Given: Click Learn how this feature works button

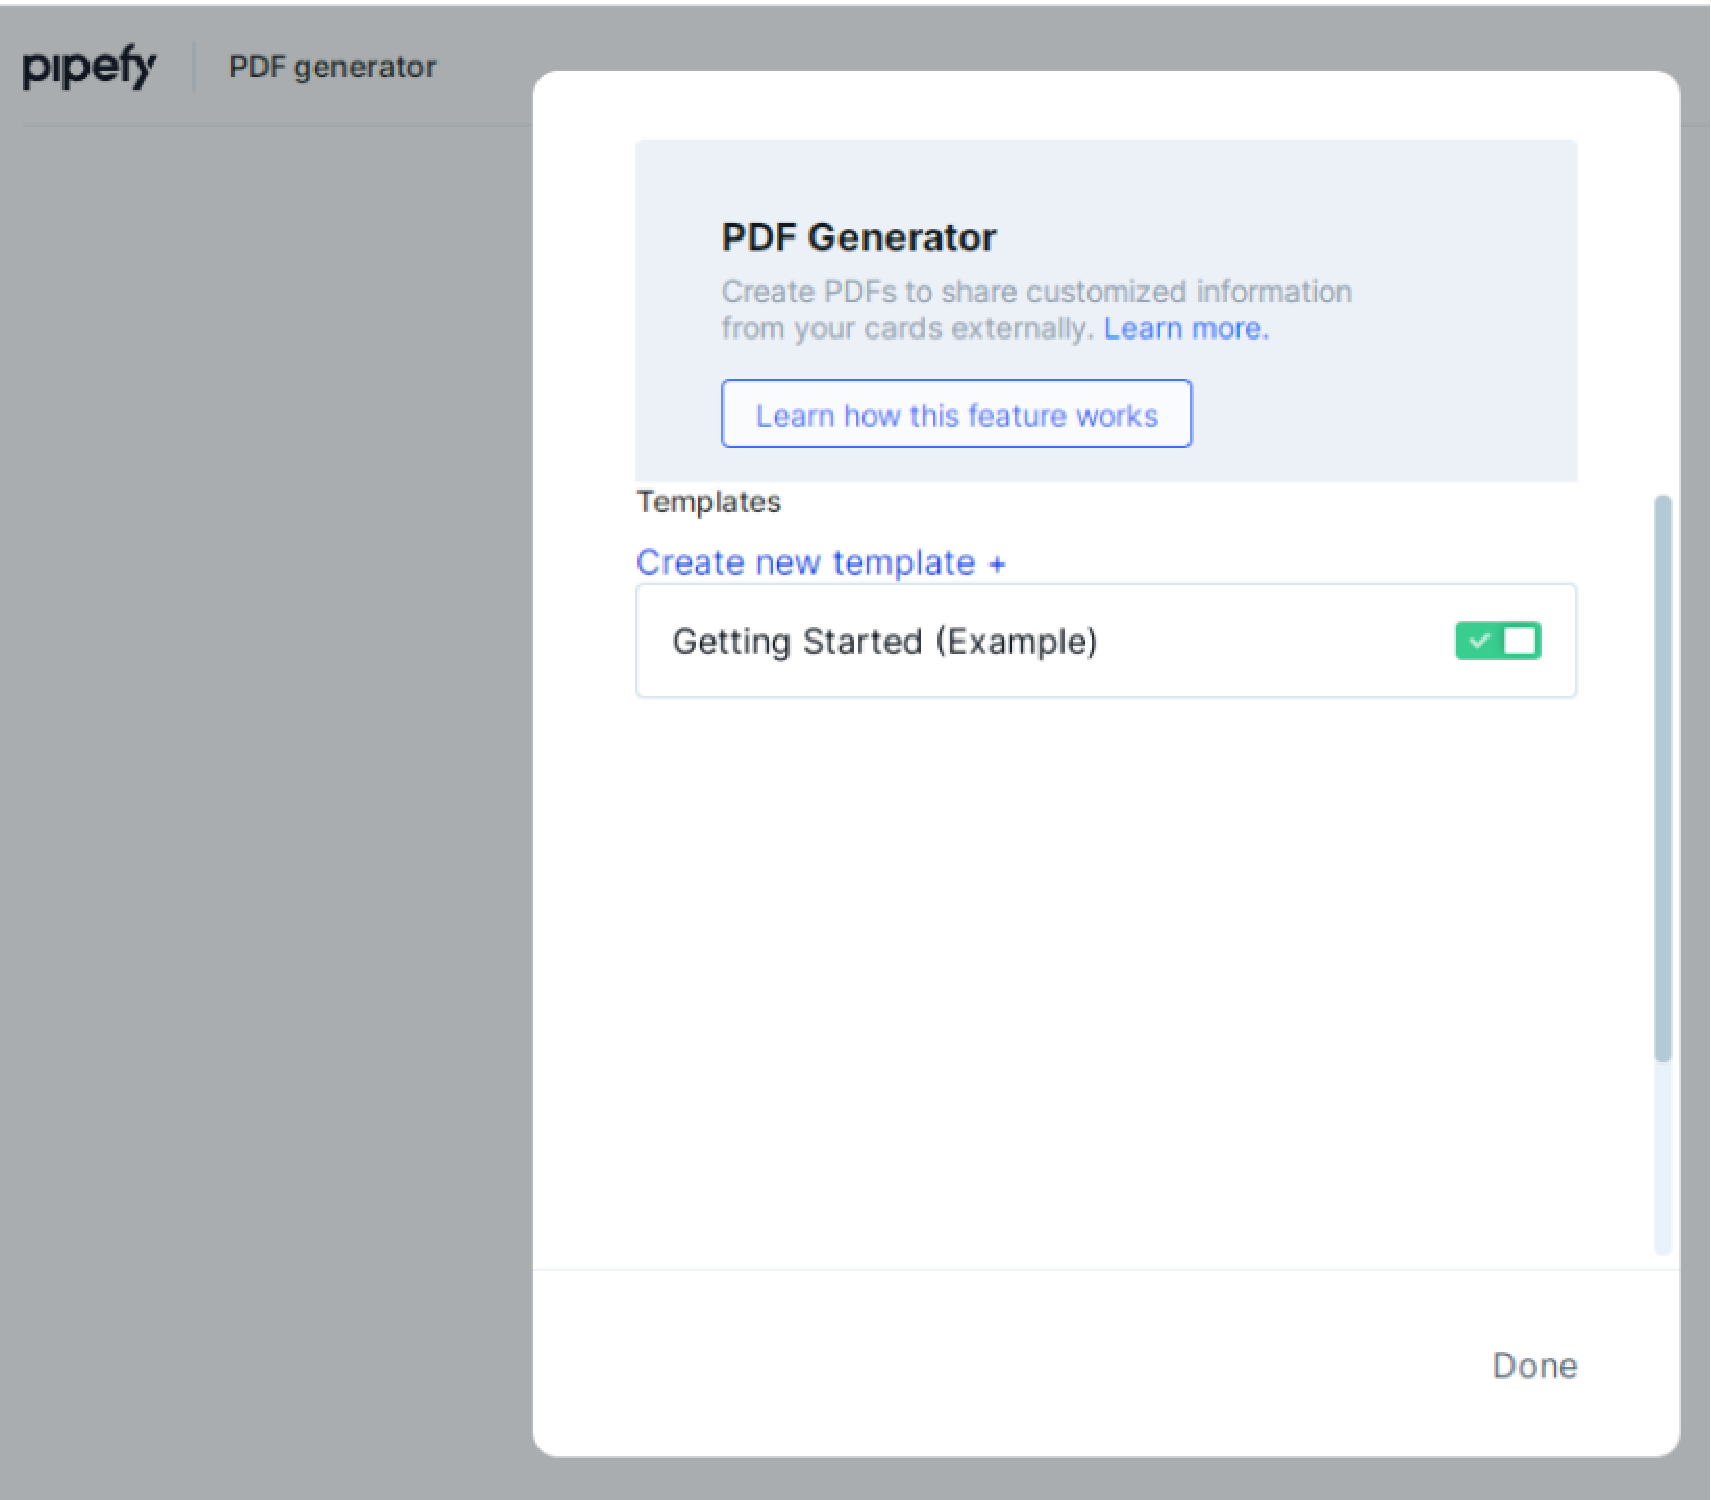Looking at the screenshot, I should tap(956, 414).
